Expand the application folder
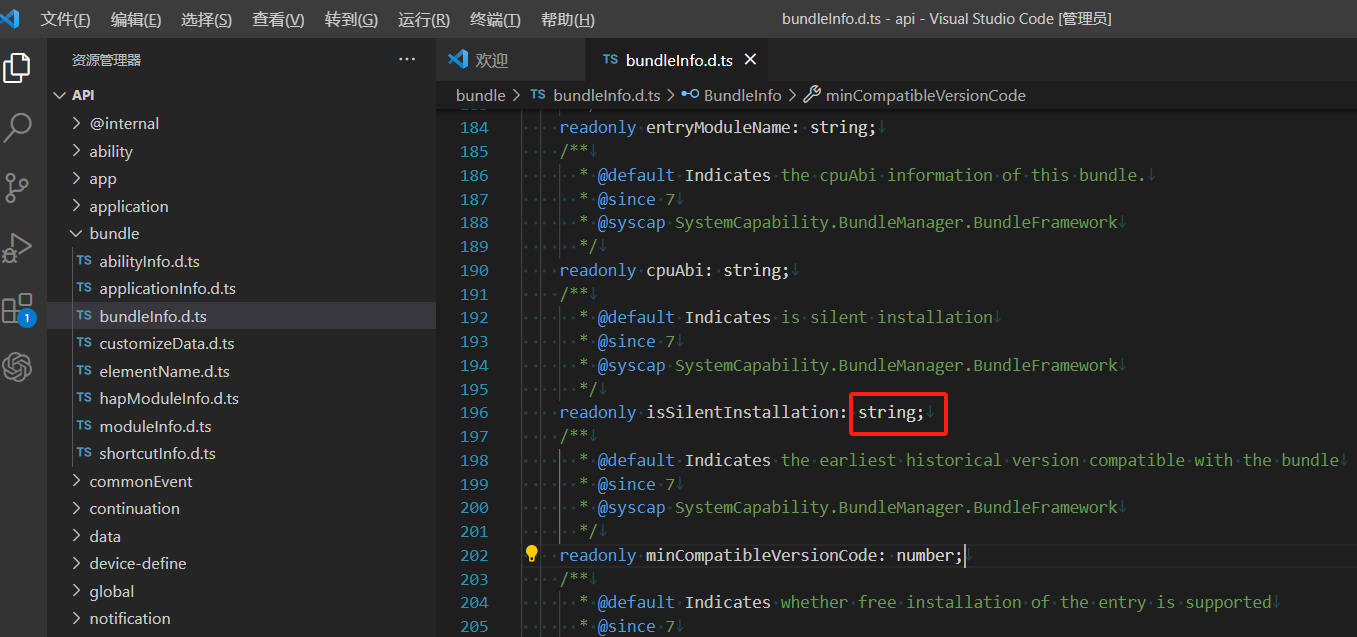The width and height of the screenshot is (1357, 637). (x=241, y=206)
